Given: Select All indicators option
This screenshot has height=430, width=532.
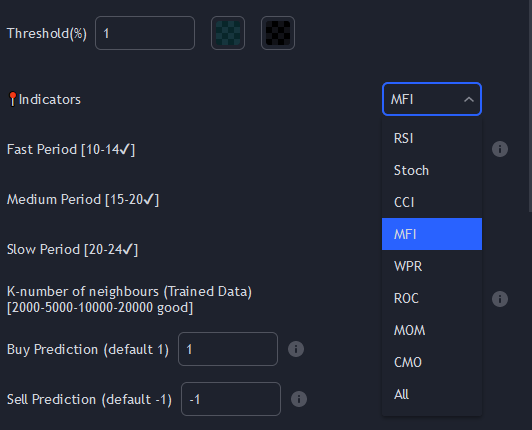Looking at the screenshot, I should pyautogui.click(x=432, y=394).
